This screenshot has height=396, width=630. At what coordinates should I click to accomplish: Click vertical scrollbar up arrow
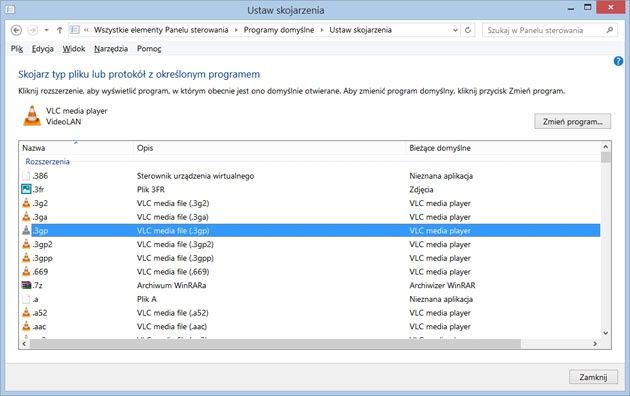[x=606, y=146]
